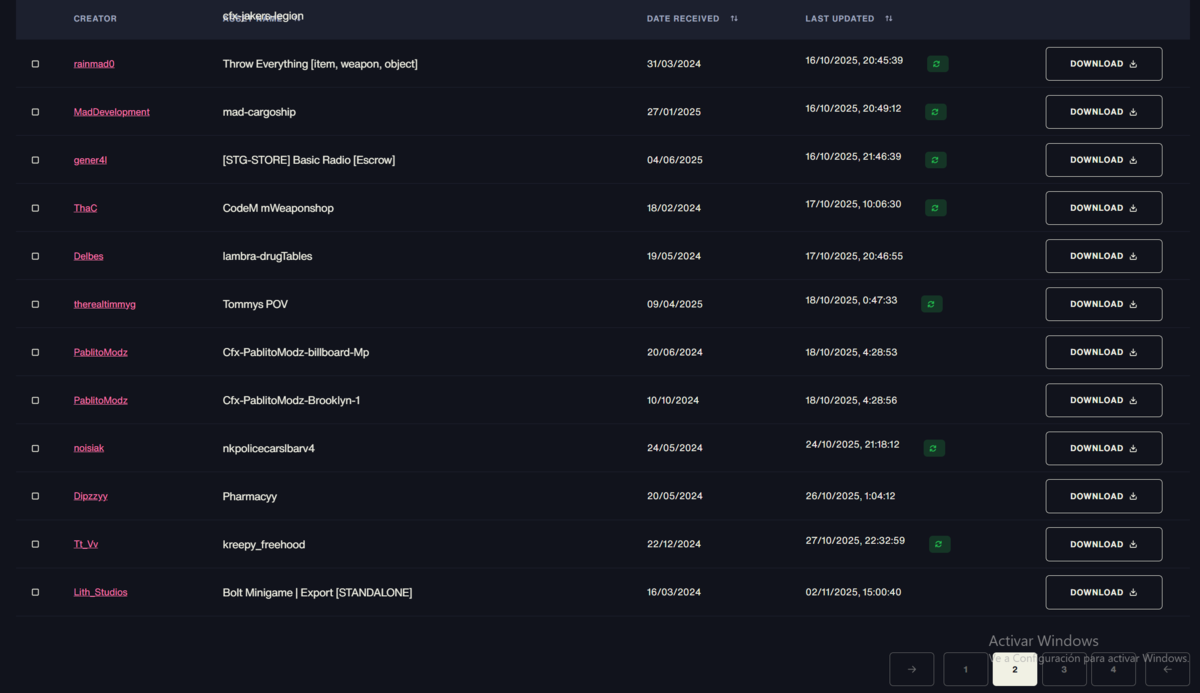
Task: Open nojsiak creator link
Action: coord(89,448)
